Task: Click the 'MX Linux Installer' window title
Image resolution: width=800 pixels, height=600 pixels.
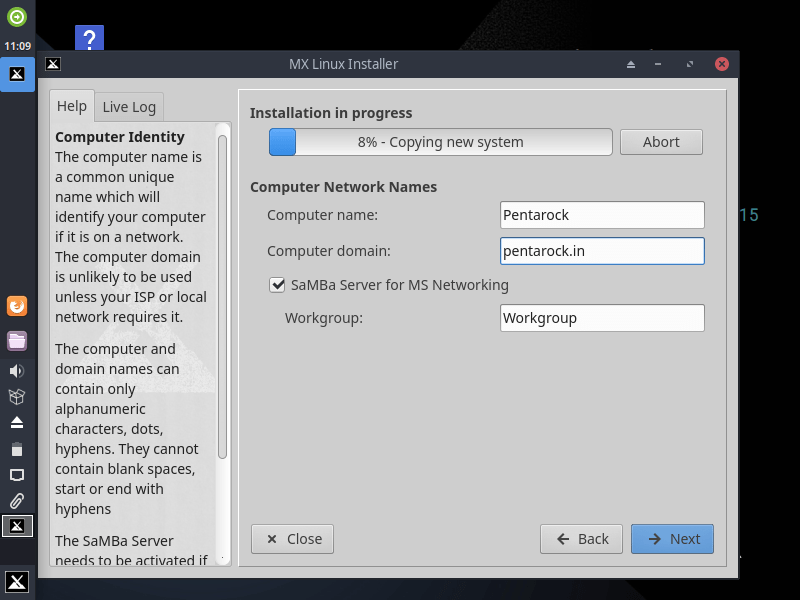Action: (343, 64)
